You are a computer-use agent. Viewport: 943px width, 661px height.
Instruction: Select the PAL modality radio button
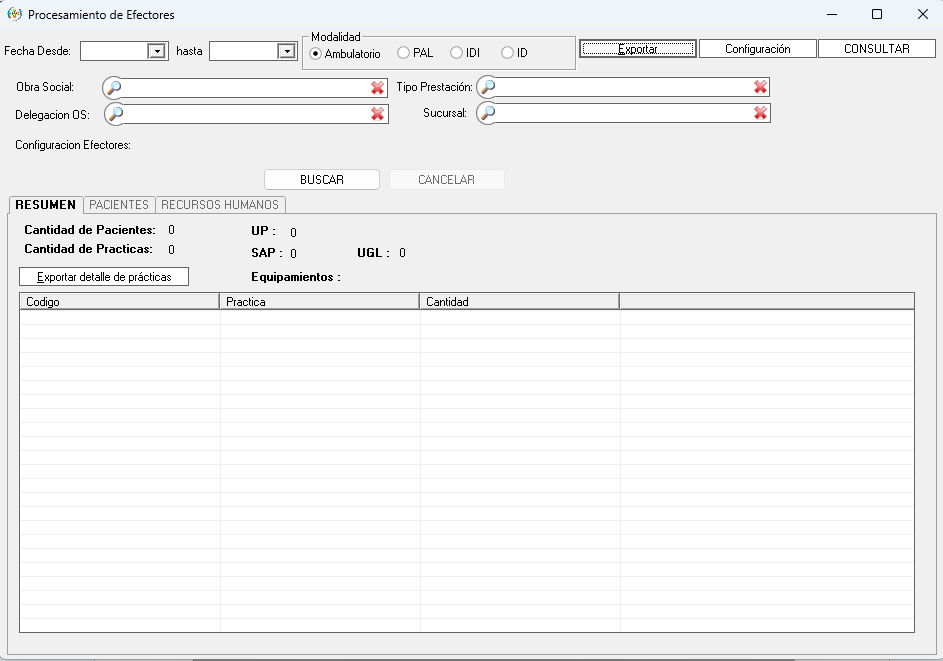pyautogui.click(x=404, y=53)
